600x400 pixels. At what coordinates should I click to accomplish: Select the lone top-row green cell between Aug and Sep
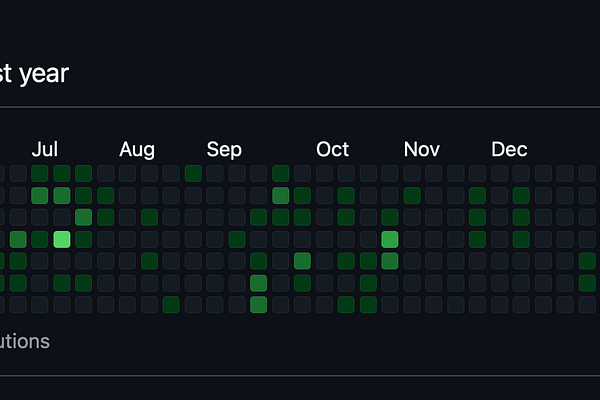tap(193, 173)
